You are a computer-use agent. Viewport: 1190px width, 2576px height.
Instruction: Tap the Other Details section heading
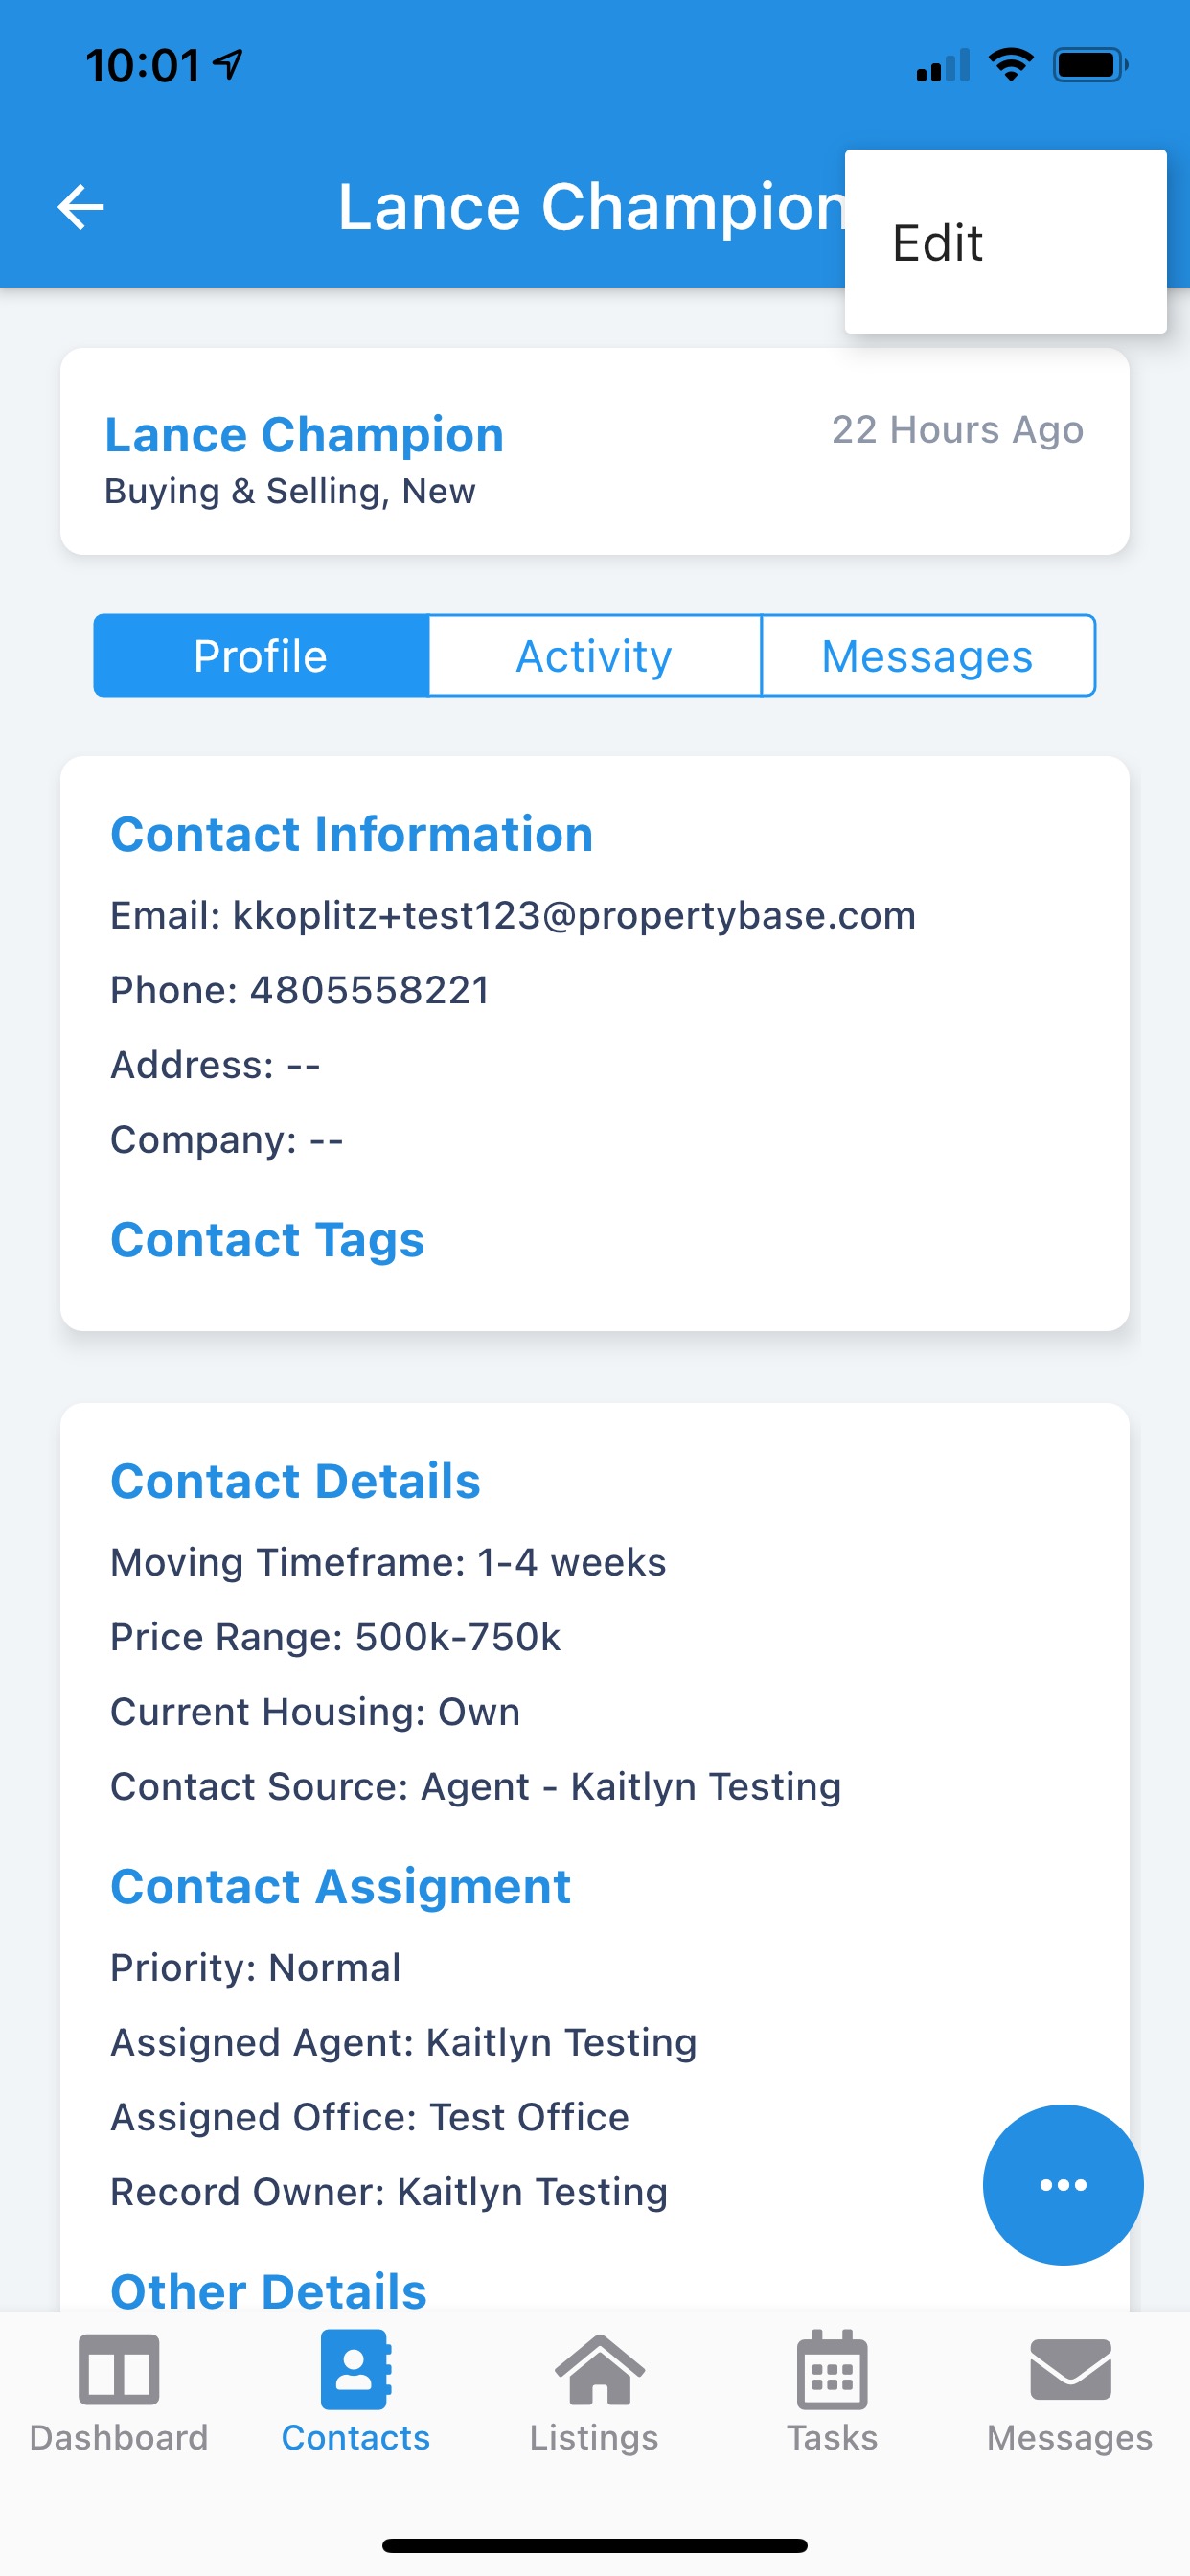(268, 2290)
